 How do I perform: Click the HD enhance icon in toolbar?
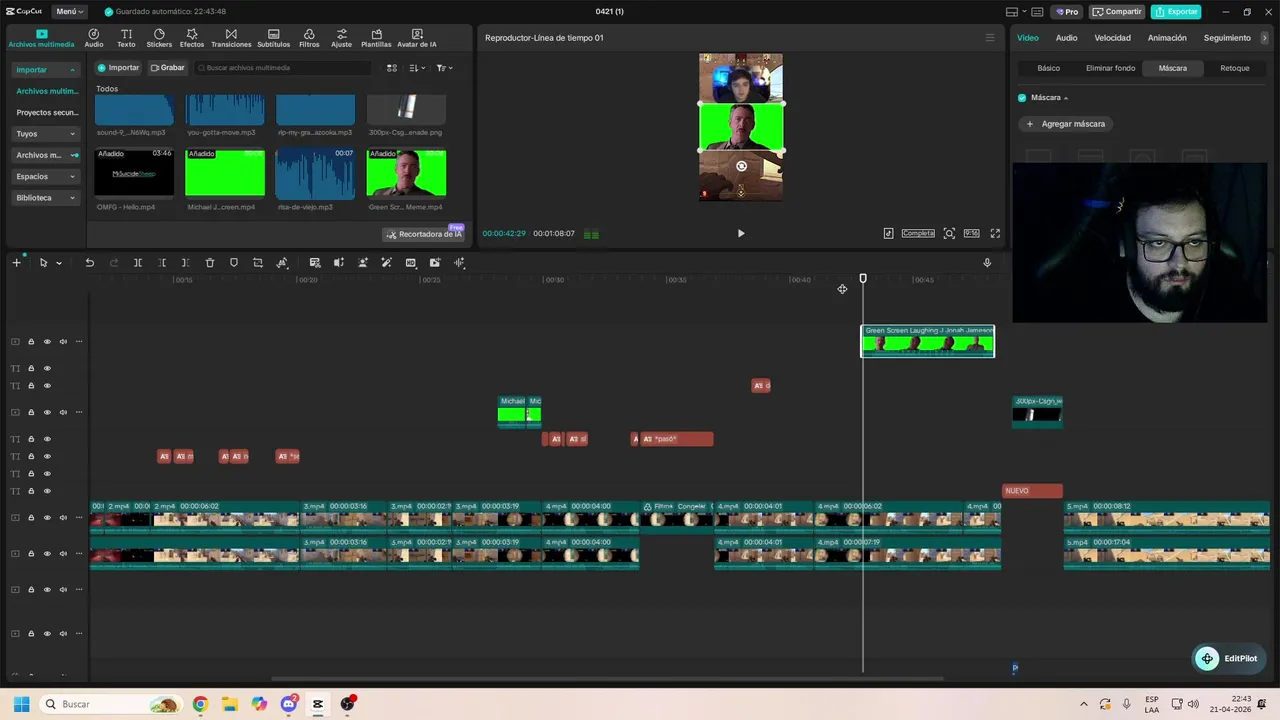pos(411,263)
